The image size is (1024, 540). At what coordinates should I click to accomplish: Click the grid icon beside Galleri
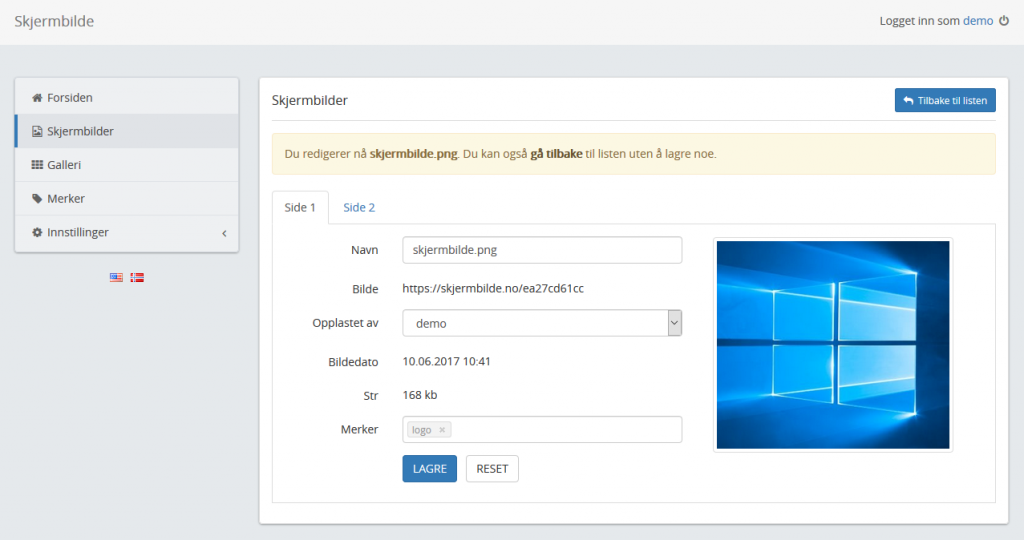pyautogui.click(x=37, y=165)
